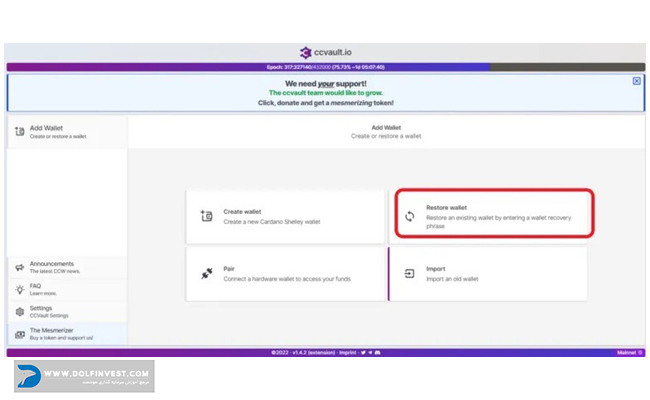Image resolution: width=650 pixels, height=400 pixels.
Task: Click the Epoch progress bar
Action: 325,67
